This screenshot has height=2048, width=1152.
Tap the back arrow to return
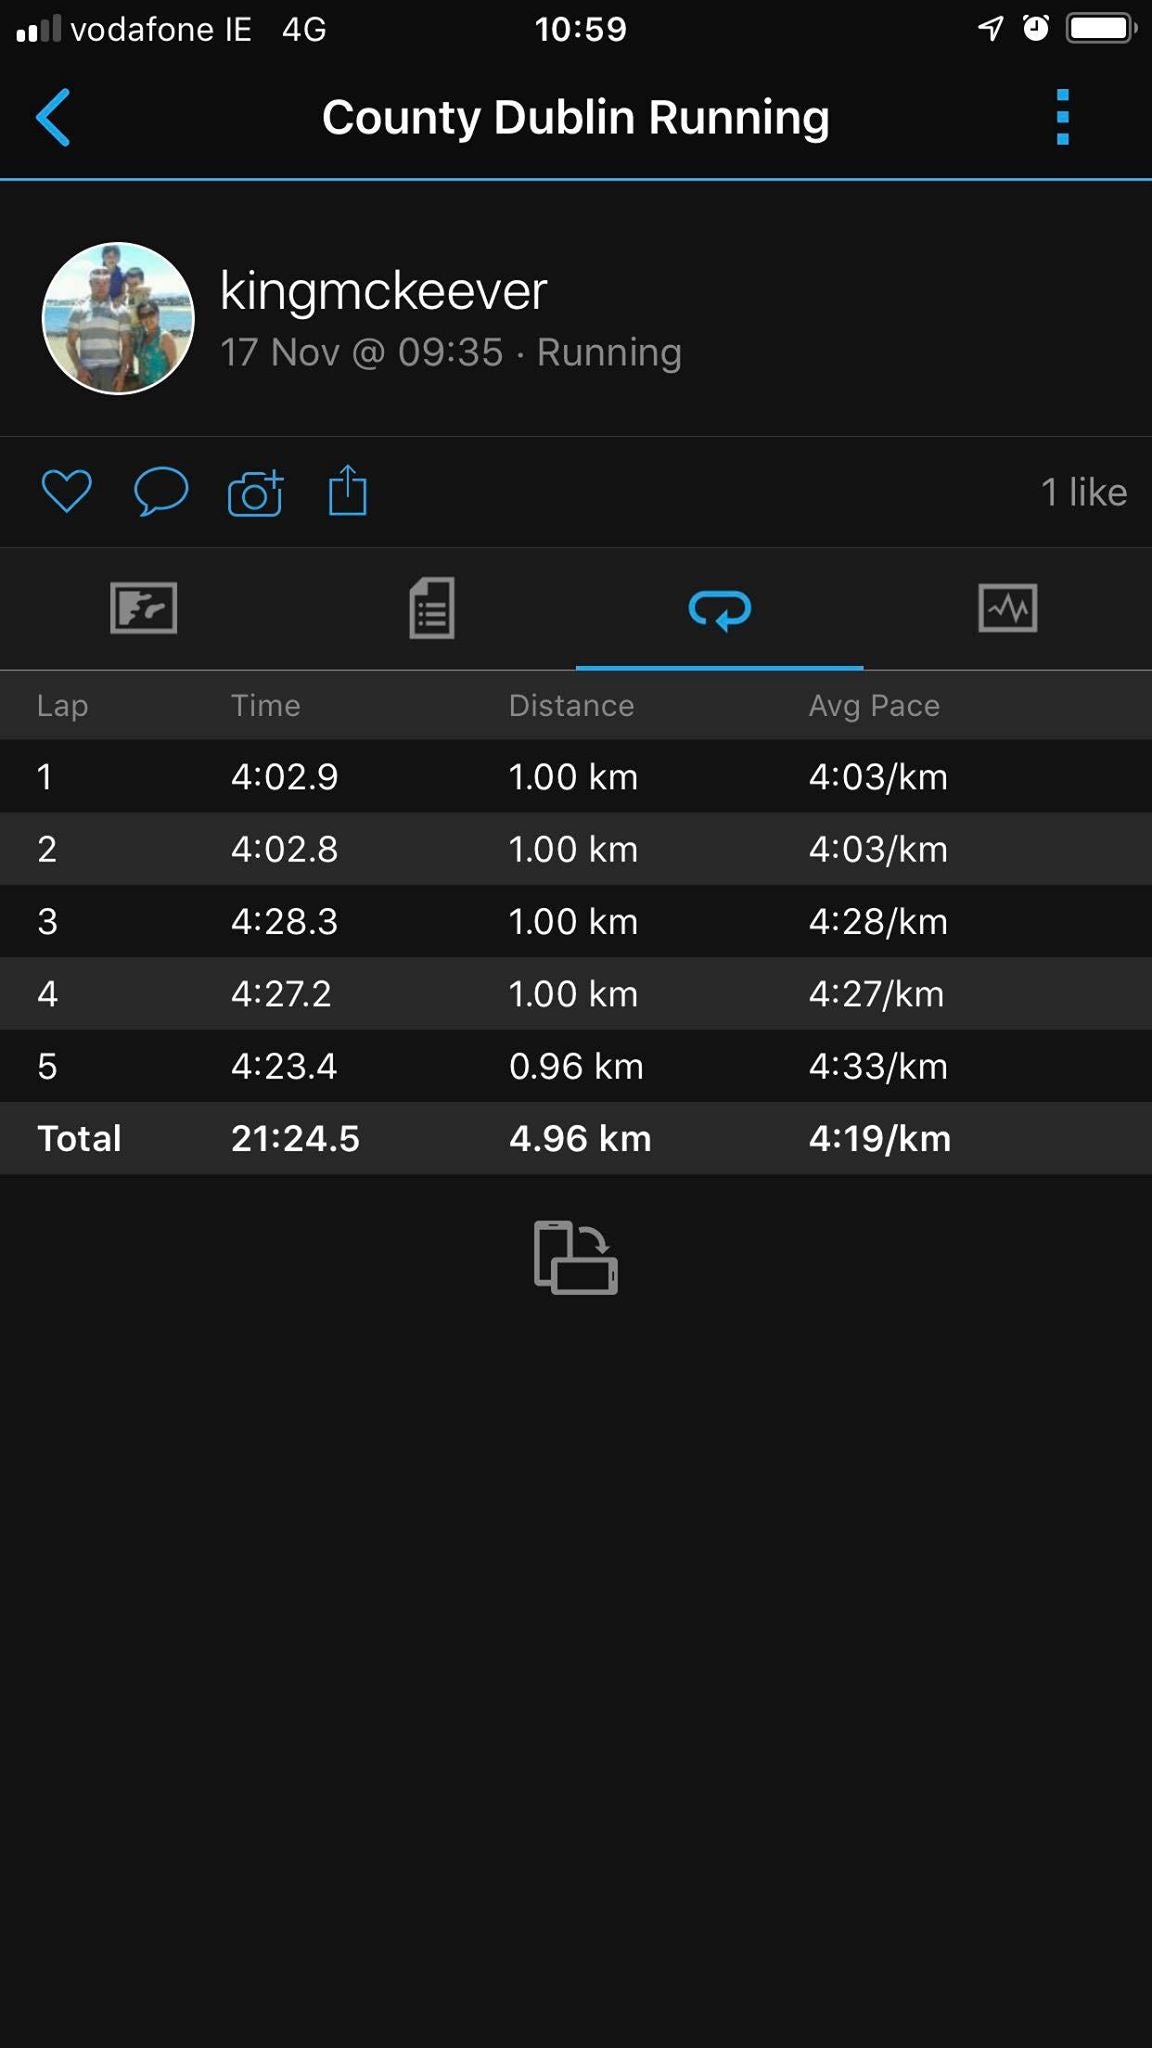[54, 118]
